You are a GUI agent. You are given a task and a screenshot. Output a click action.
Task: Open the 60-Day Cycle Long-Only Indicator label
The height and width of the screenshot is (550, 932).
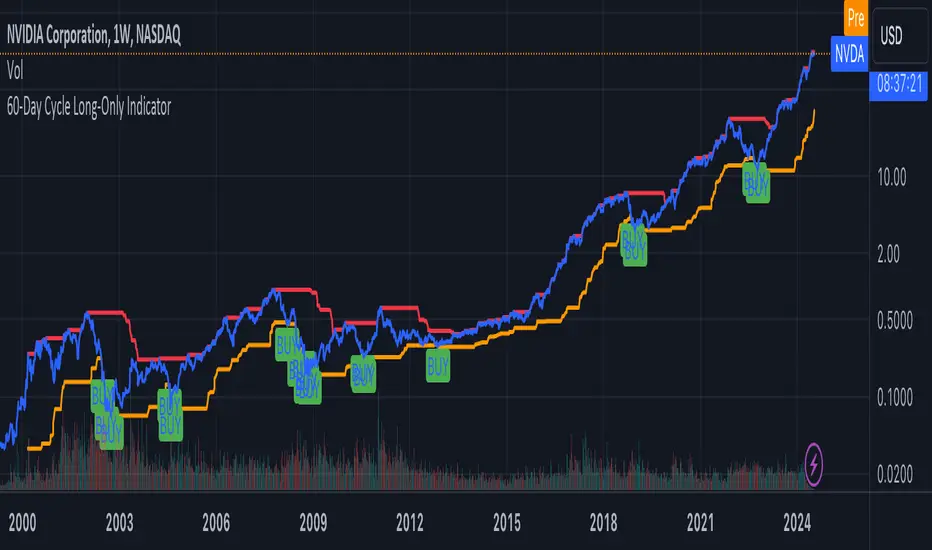[89, 107]
